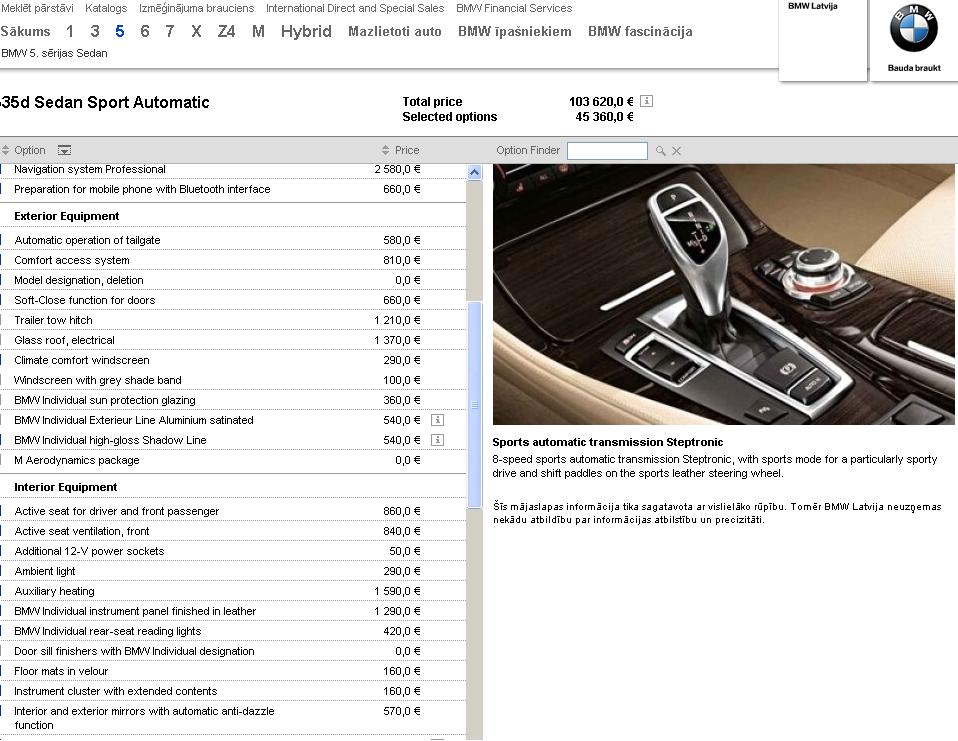Open Meklēt pārstāvi link

[37, 8]
